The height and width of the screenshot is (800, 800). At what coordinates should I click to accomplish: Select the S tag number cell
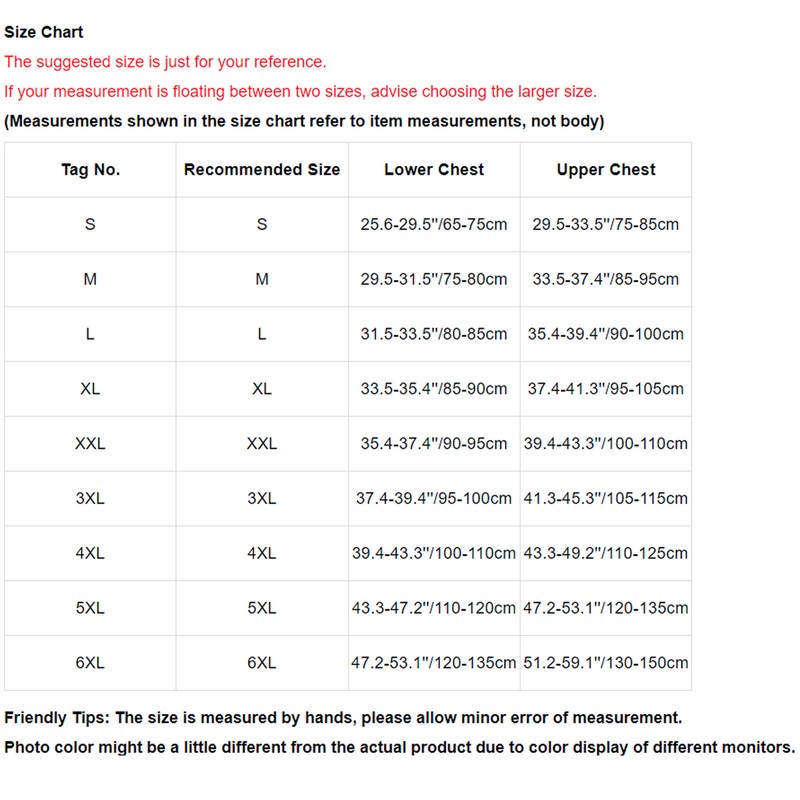(90, 224)
